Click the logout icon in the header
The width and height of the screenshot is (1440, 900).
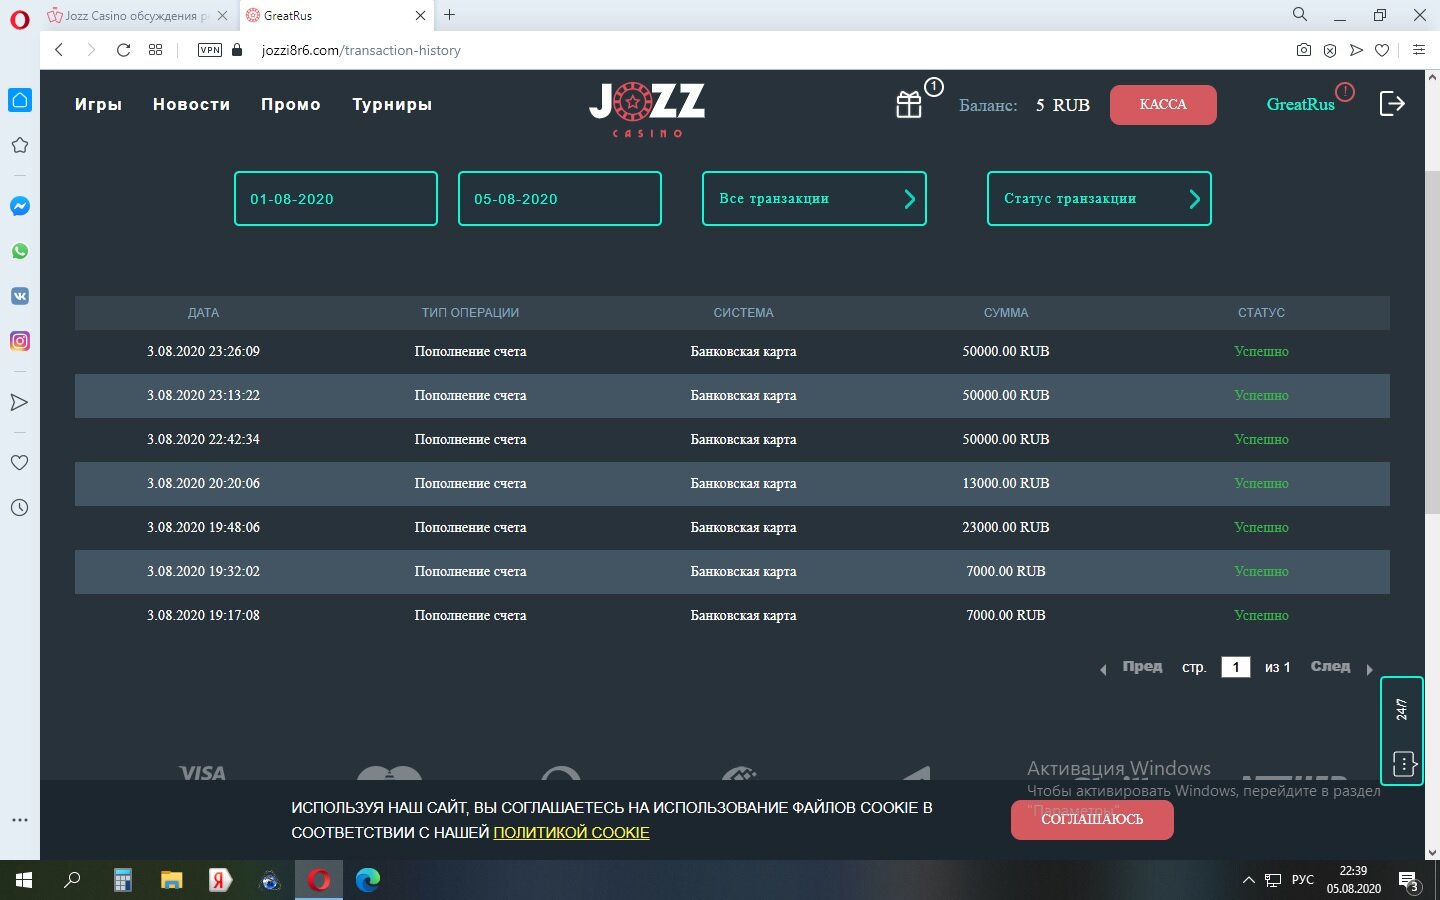point(1392,103)
